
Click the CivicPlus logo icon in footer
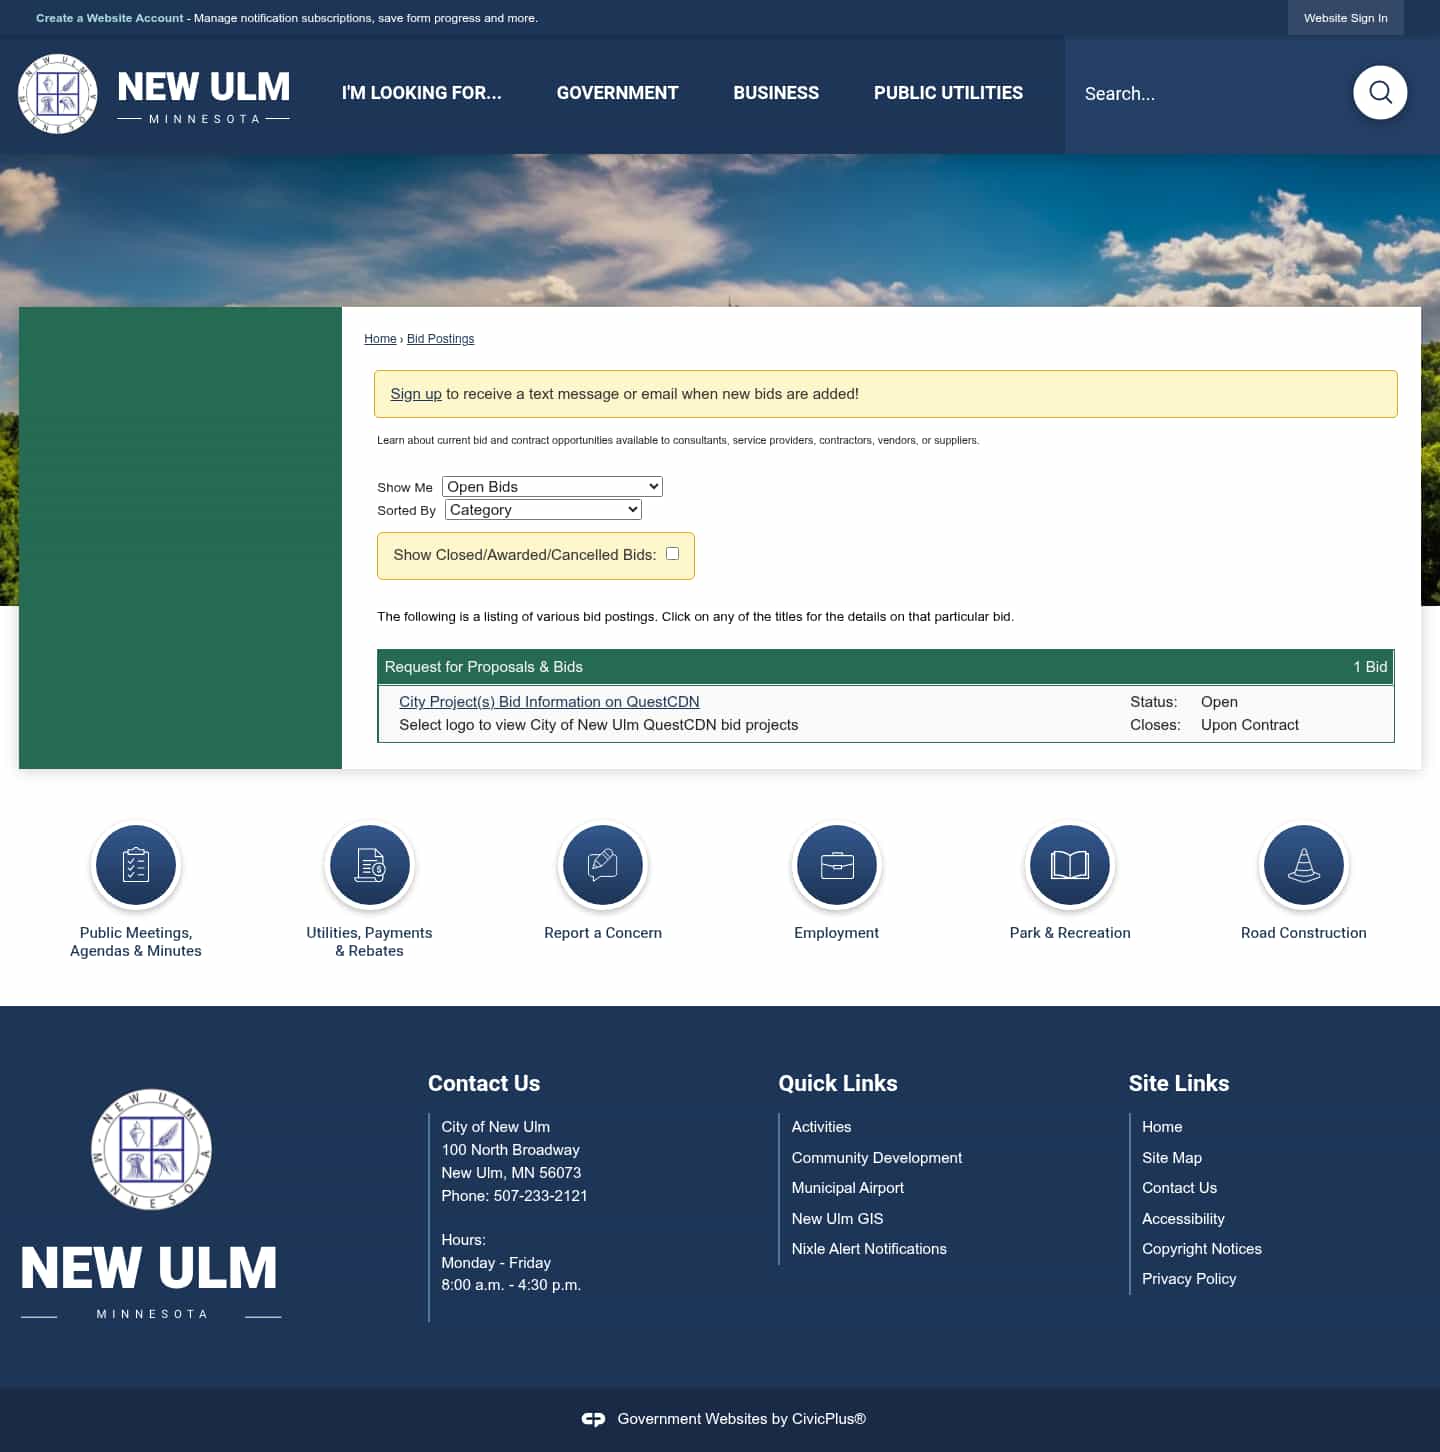(x=594, y=1419)
